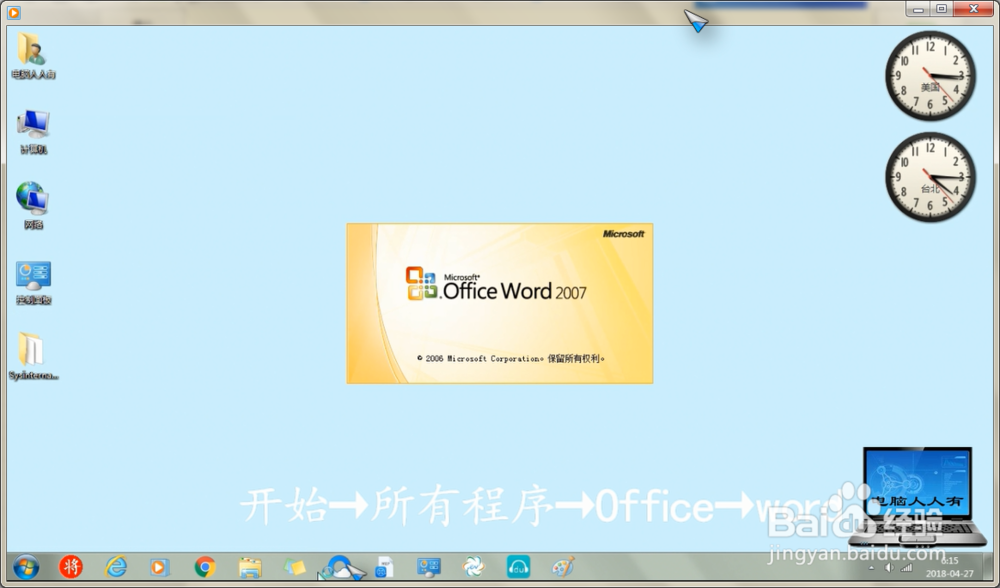Screen dimensions: 1000x588
Task: Open the pinwheel app taskbar icon
Action: [x=473, y=566]
